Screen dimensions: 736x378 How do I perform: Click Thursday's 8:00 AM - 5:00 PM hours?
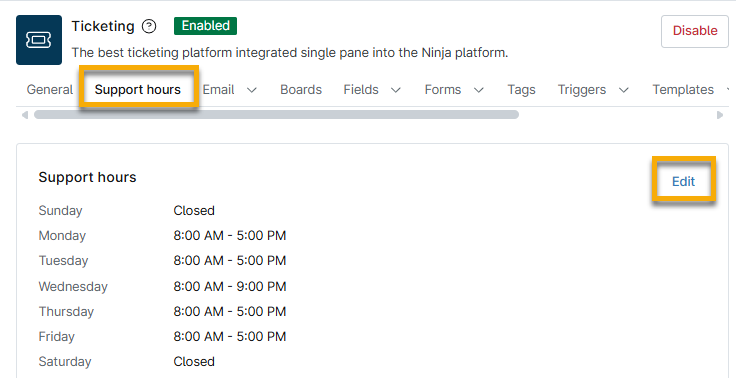[x=230, y=311]
